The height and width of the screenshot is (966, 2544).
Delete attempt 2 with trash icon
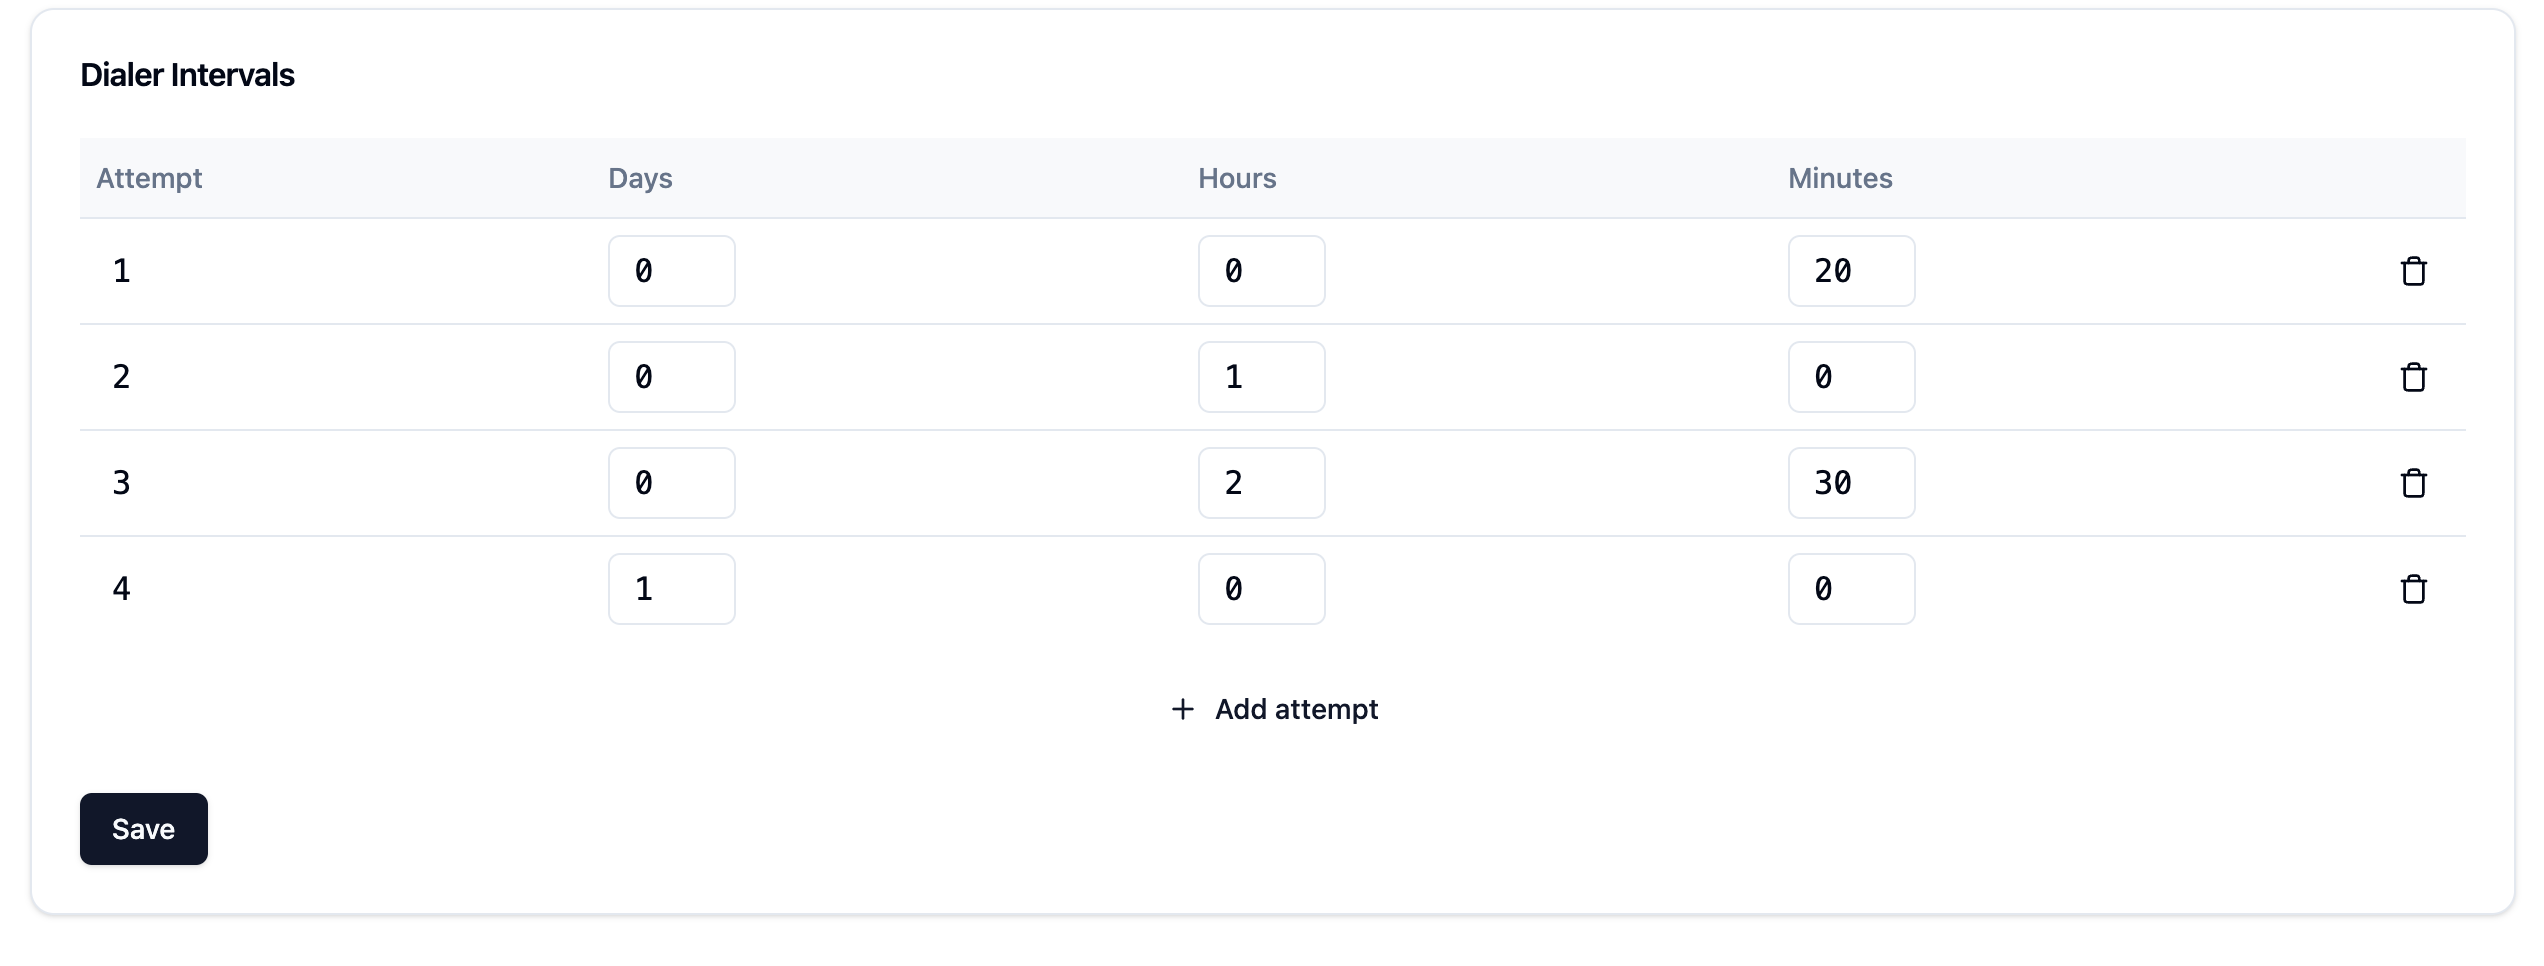2413,377
